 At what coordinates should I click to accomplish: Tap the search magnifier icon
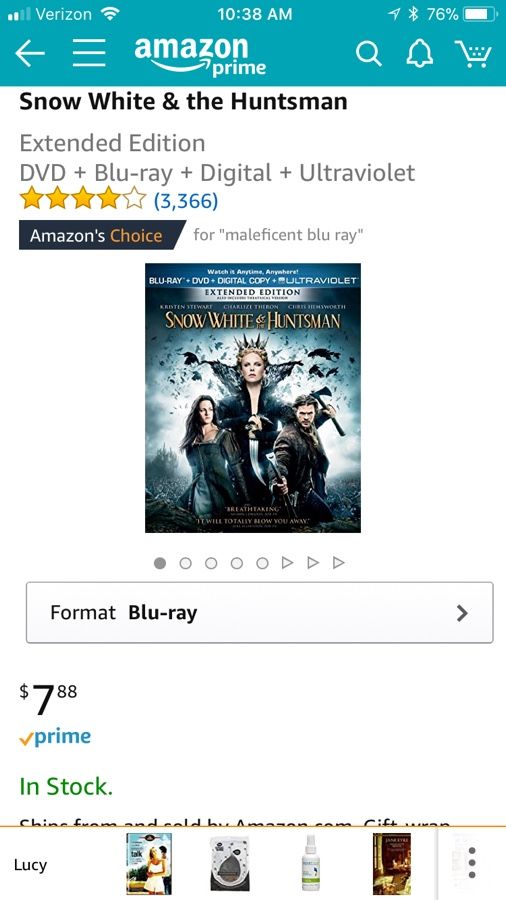pyautogui.click(x=368, y=54)
